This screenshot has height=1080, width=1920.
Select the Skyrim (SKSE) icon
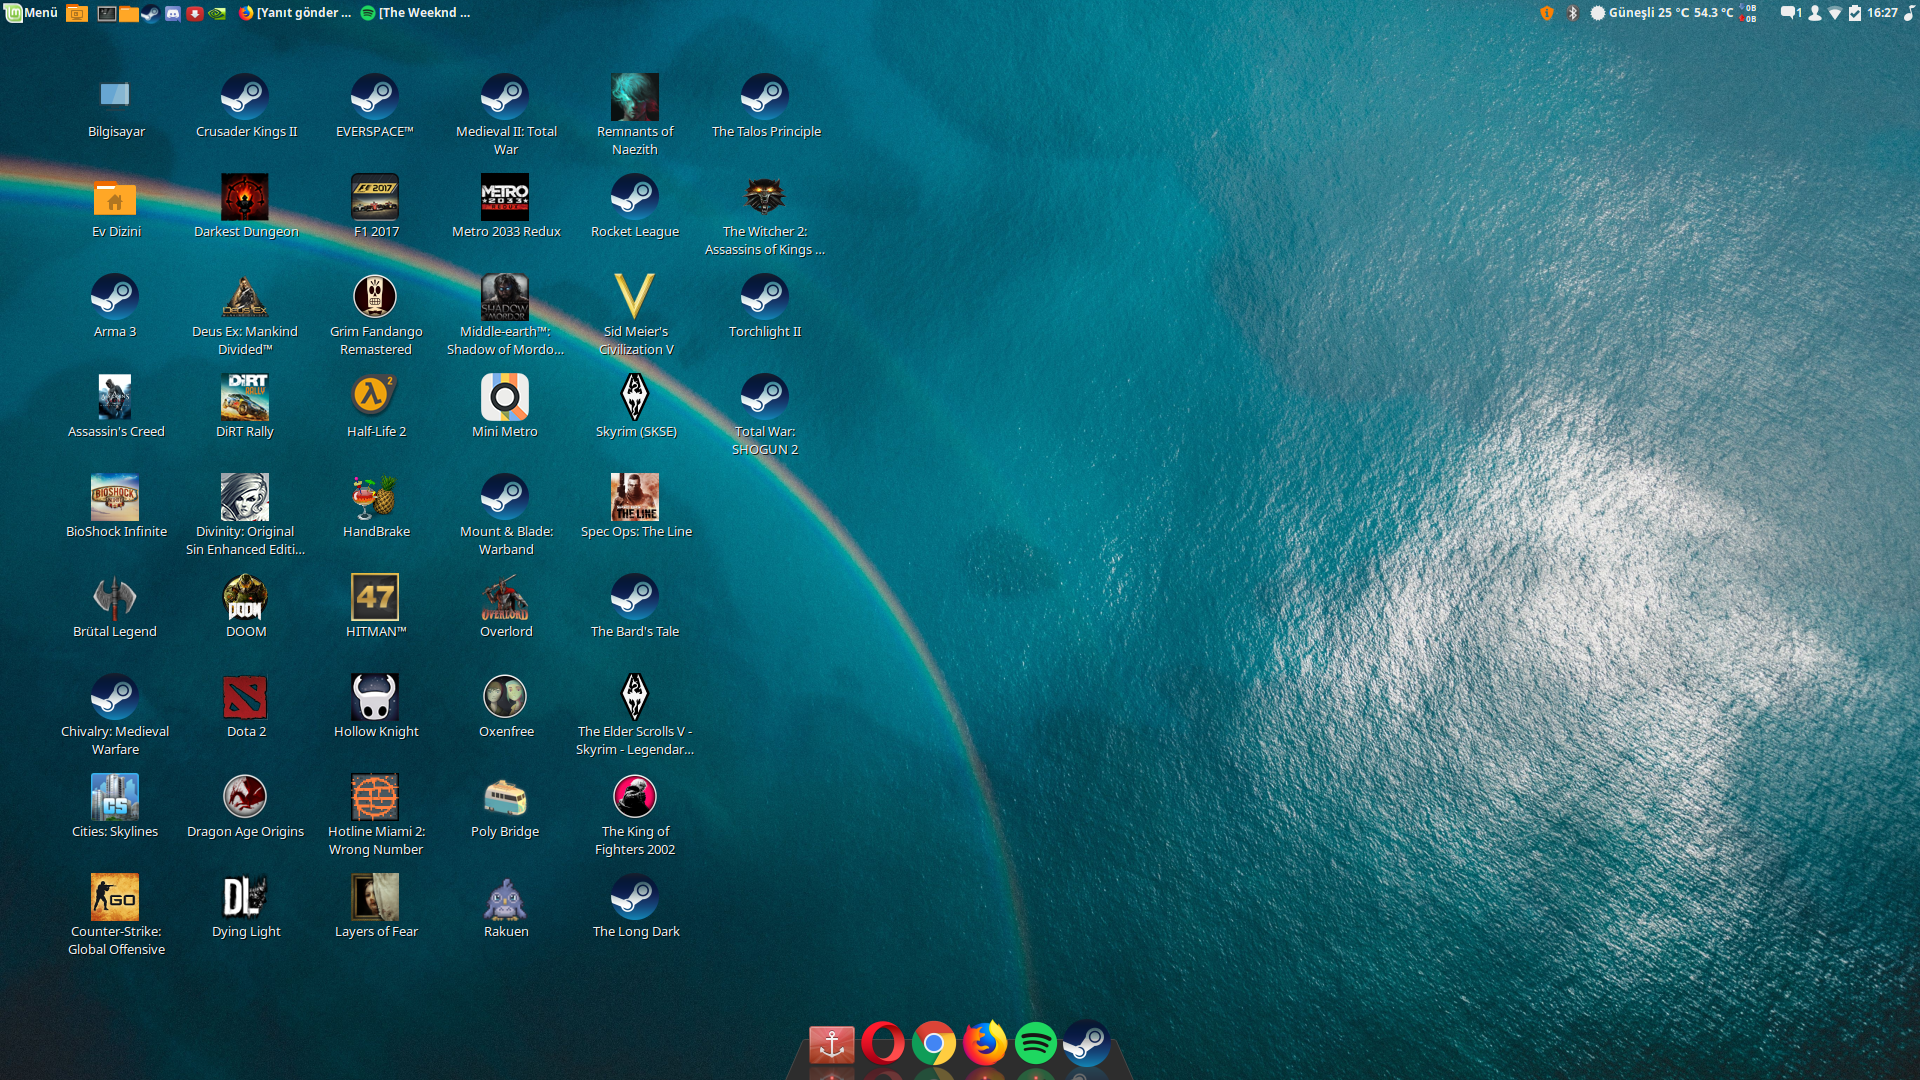pos(635,396)
